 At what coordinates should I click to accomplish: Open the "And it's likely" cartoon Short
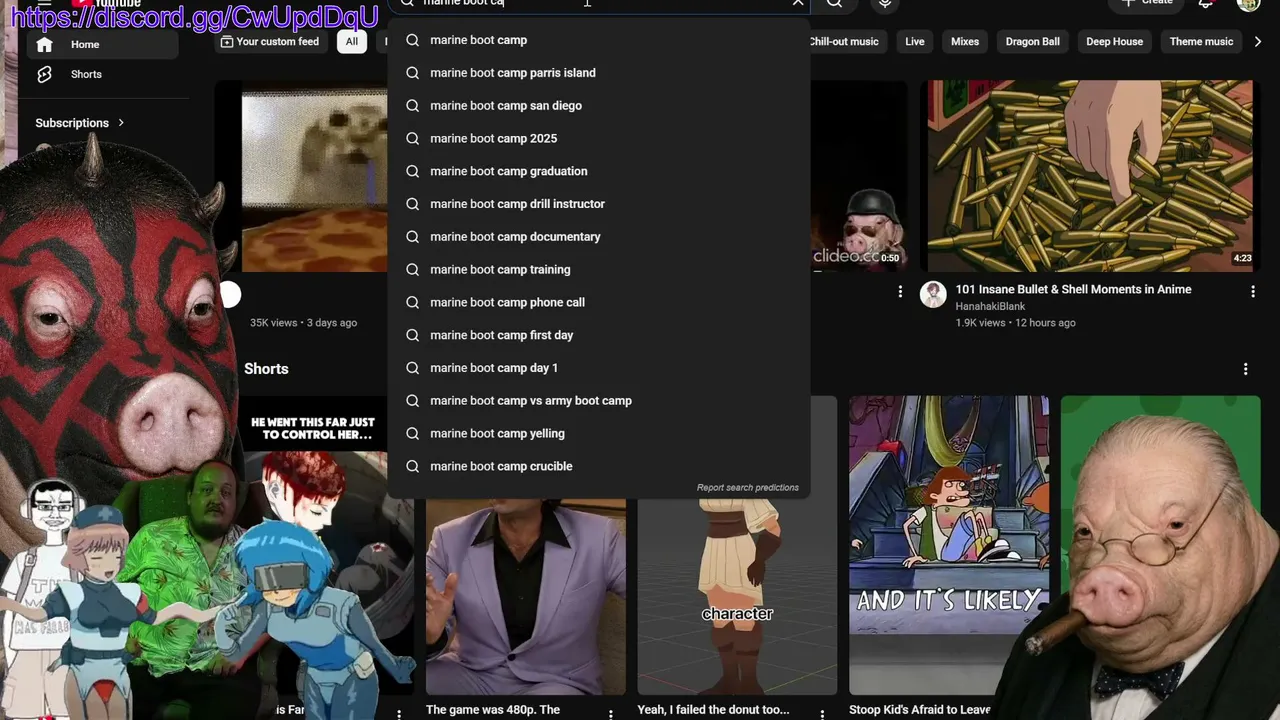click(949, 545)
